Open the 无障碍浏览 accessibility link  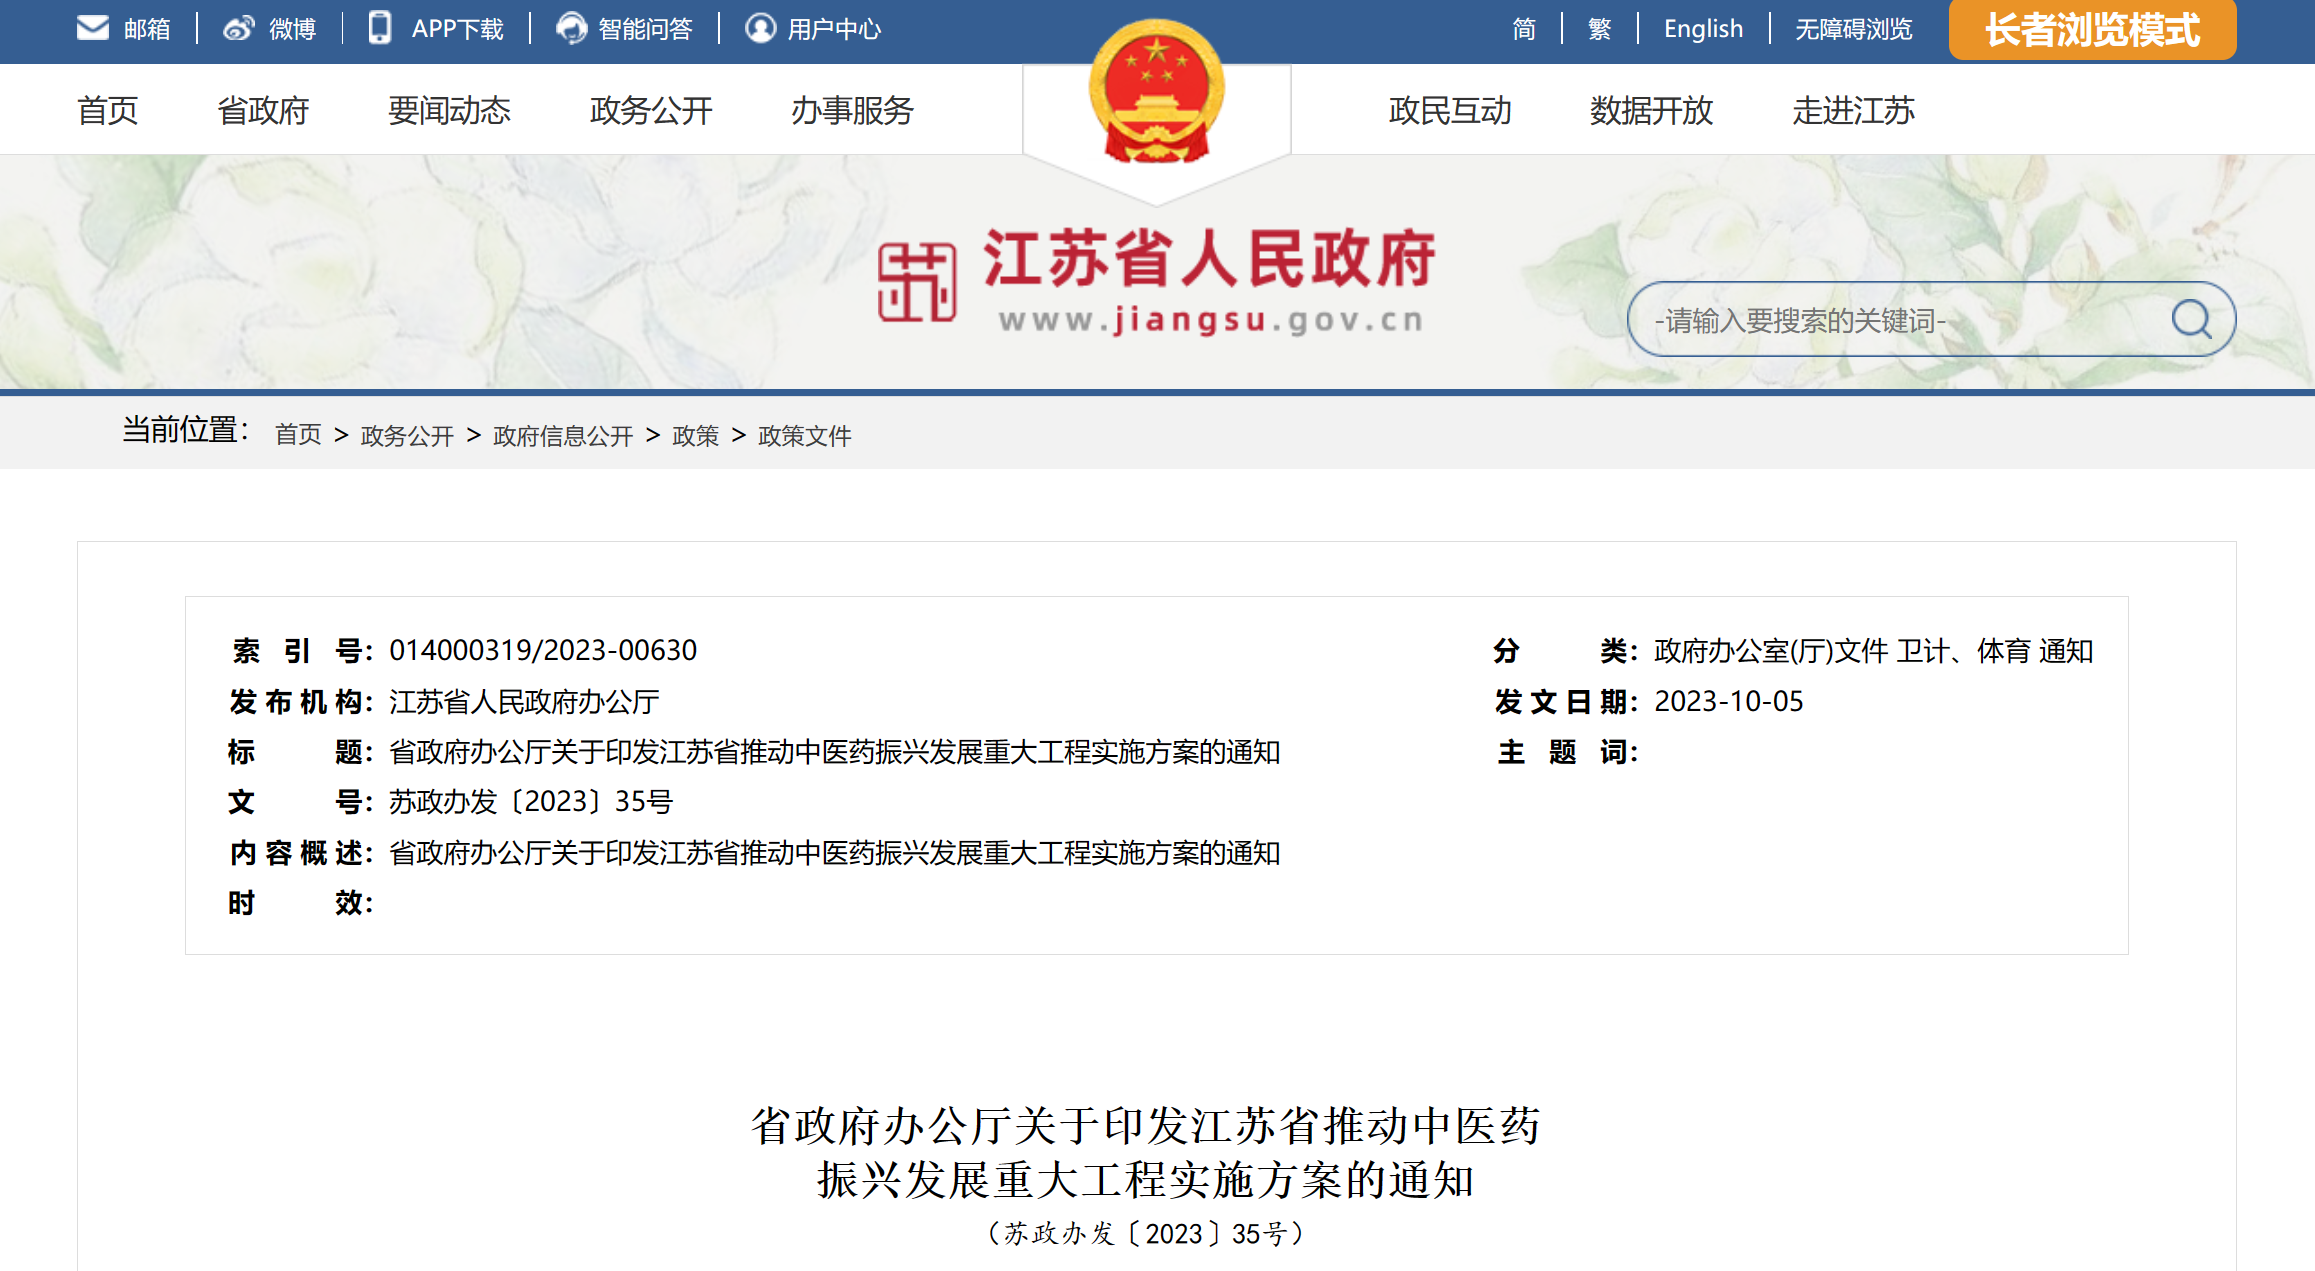1853,29
